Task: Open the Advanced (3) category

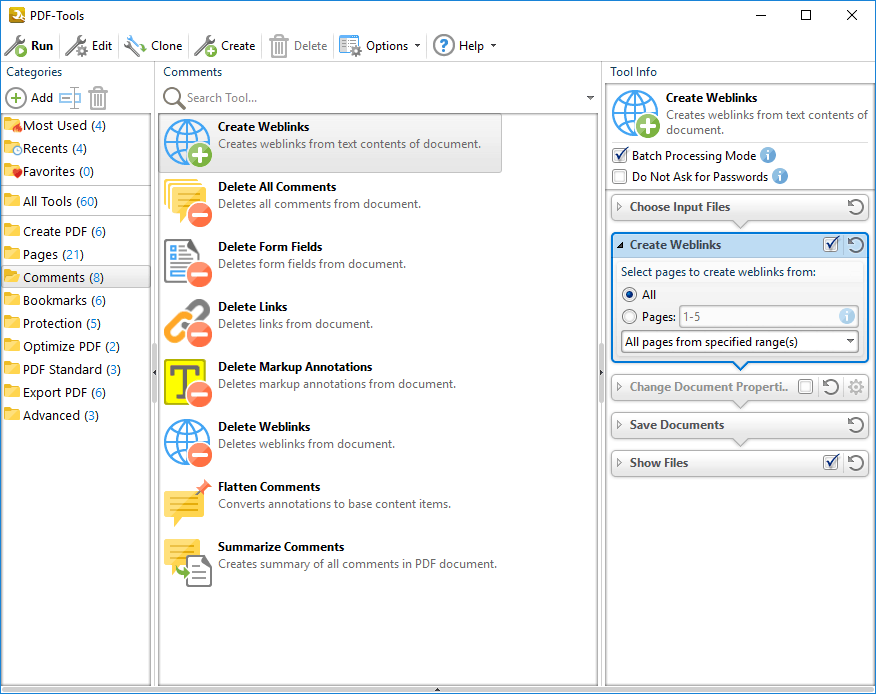Action: [x=76, y=415]
